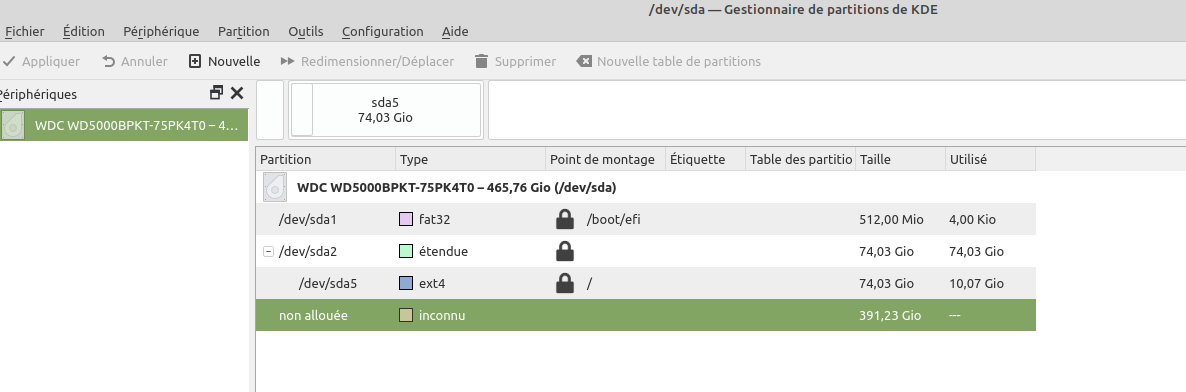Select WDC WD5000BPKT device in Périphériques list
Screen dimensions: 1186x392
124,125
